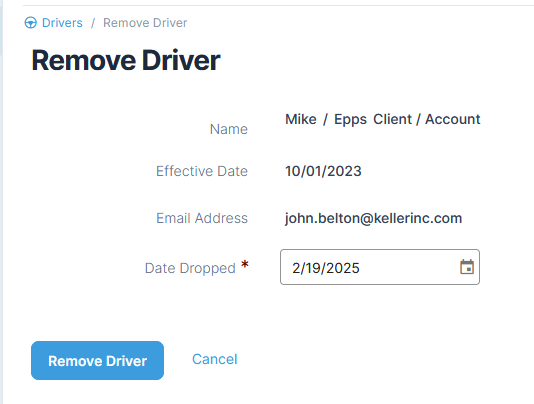Select the john.belton@kellerinc.com email text
The width and height of the screenshot is (534, 404).
373,218
